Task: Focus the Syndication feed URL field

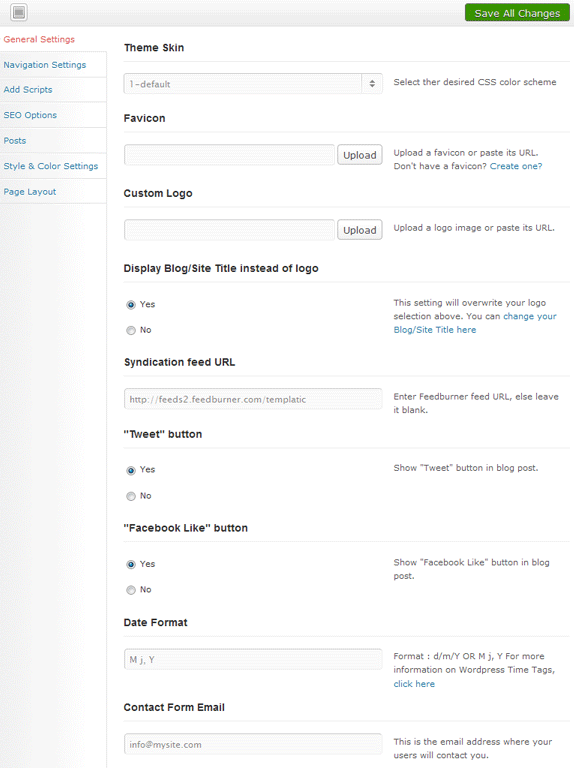Action: pos(253,399)
